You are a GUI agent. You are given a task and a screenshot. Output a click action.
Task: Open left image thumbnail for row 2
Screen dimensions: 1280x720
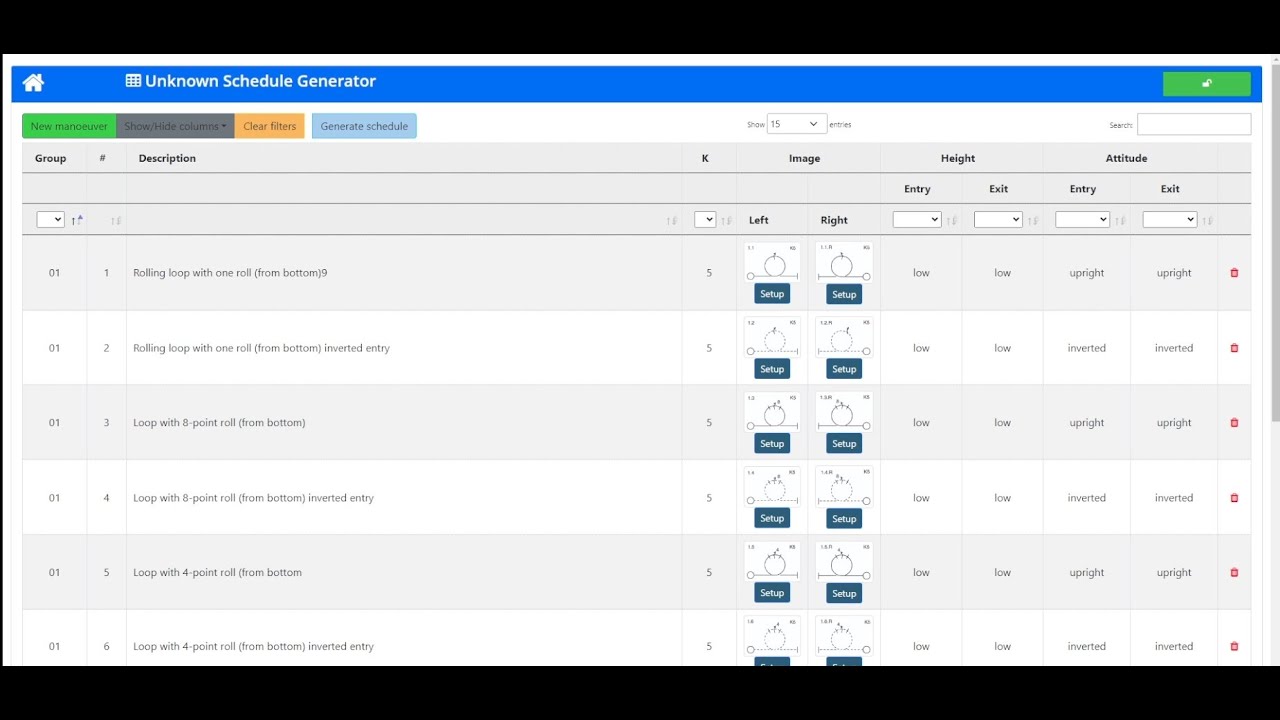772,337
